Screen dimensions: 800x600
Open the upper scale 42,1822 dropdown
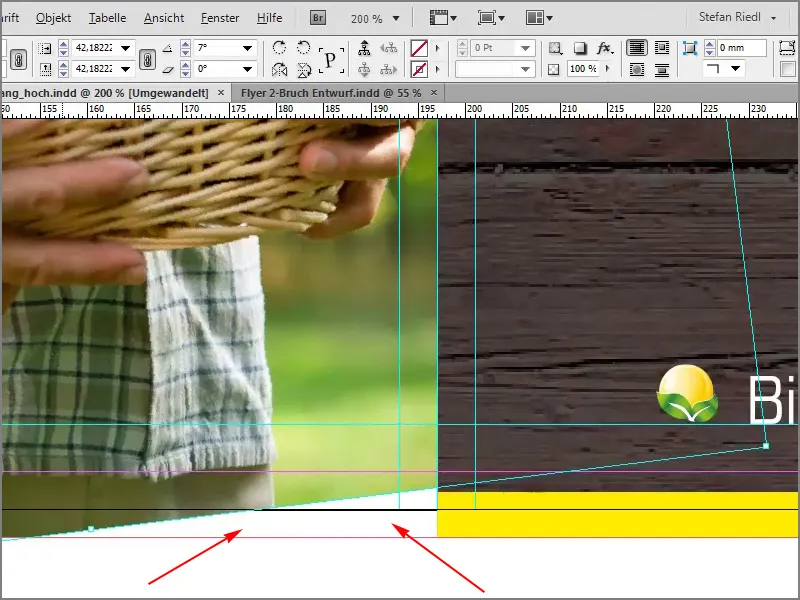125,48
